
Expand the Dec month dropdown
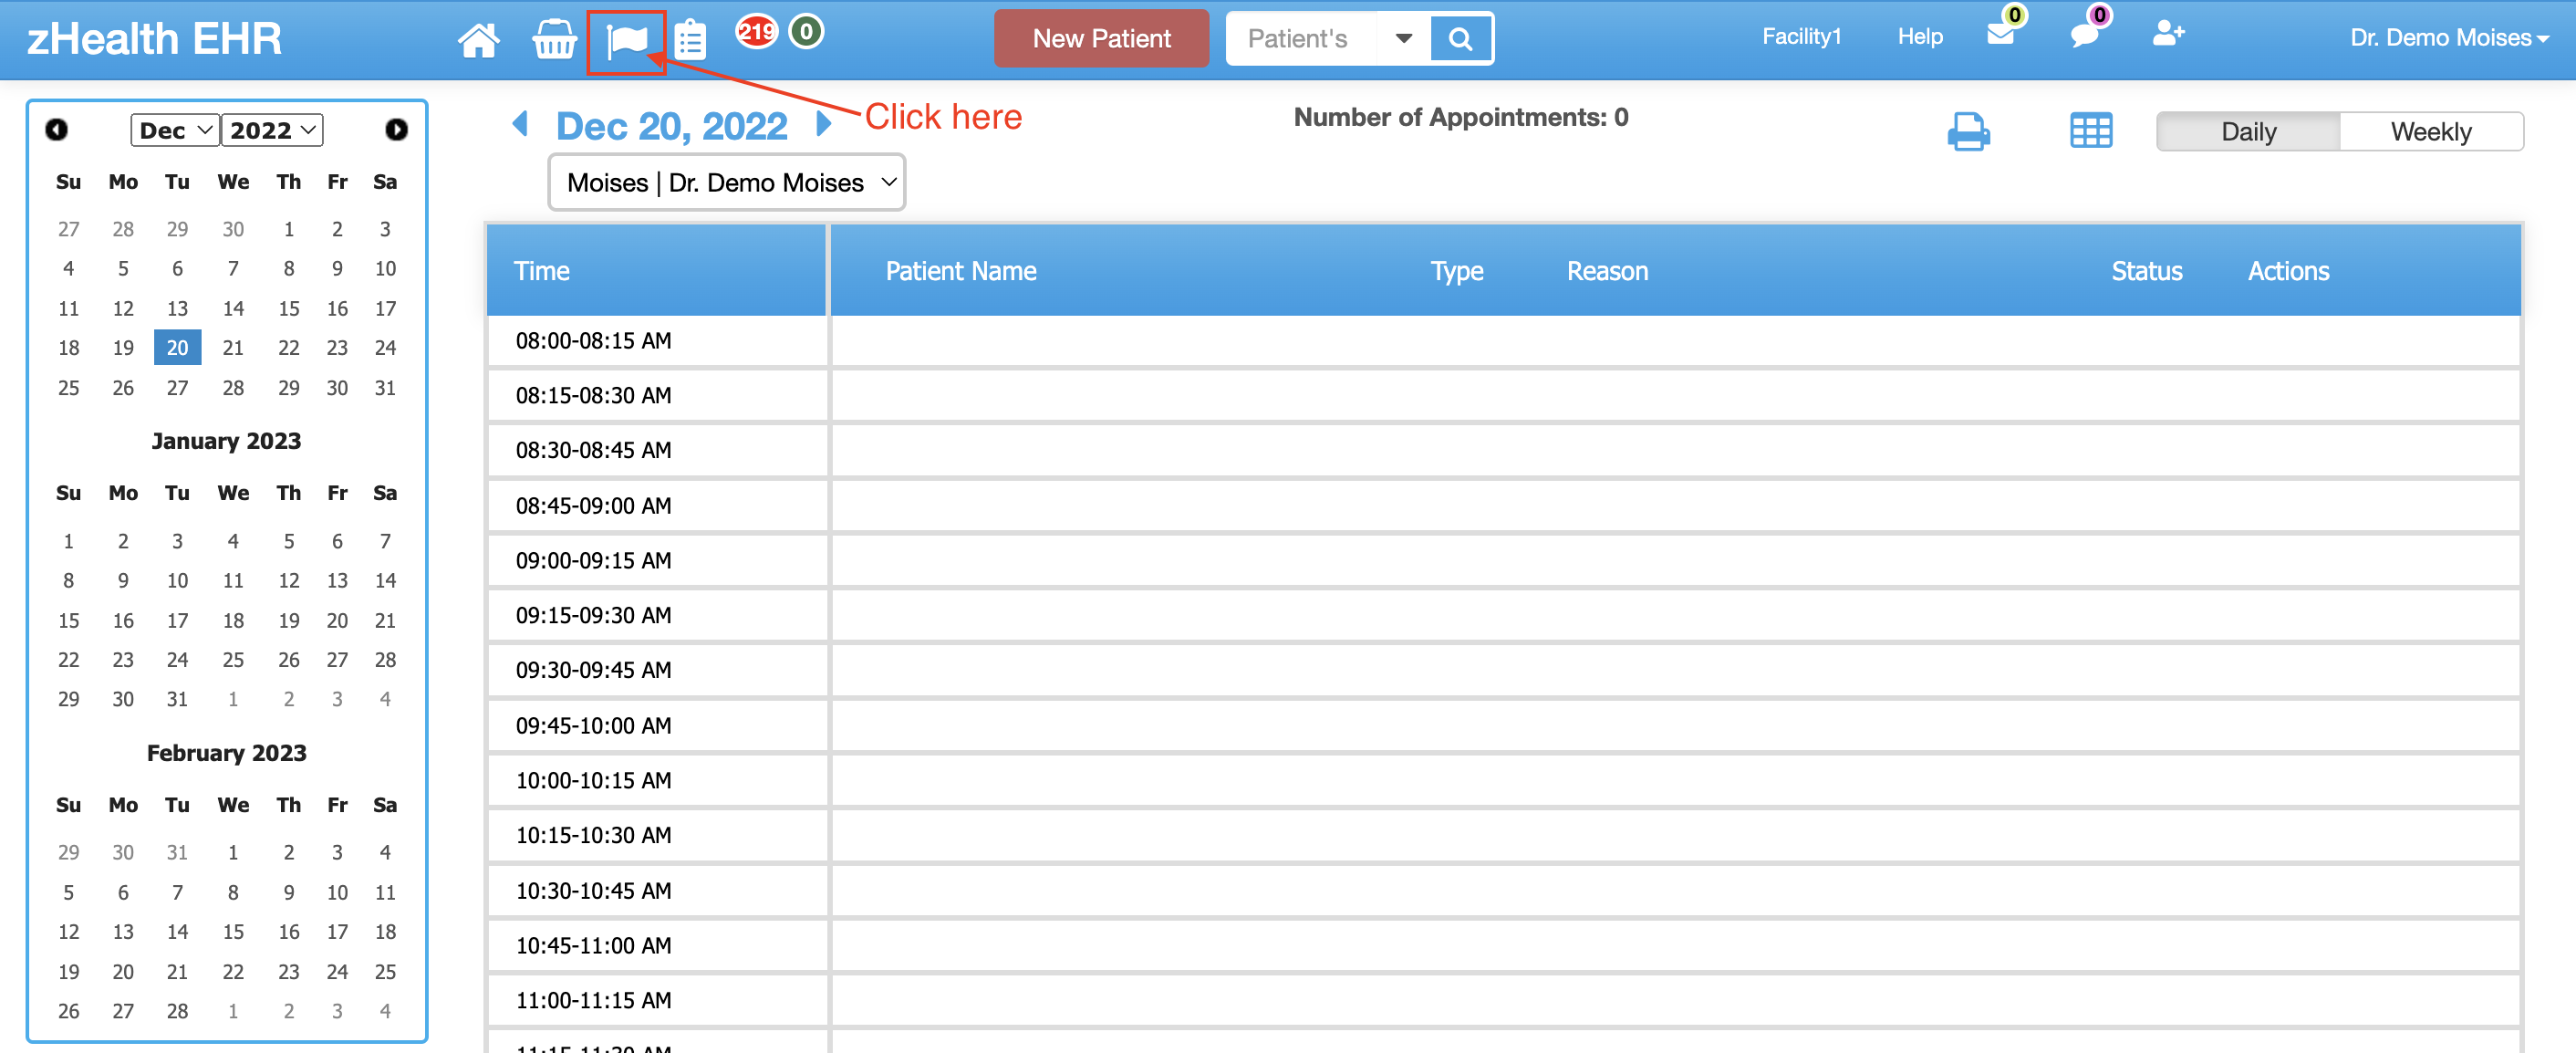coord(175,130)
